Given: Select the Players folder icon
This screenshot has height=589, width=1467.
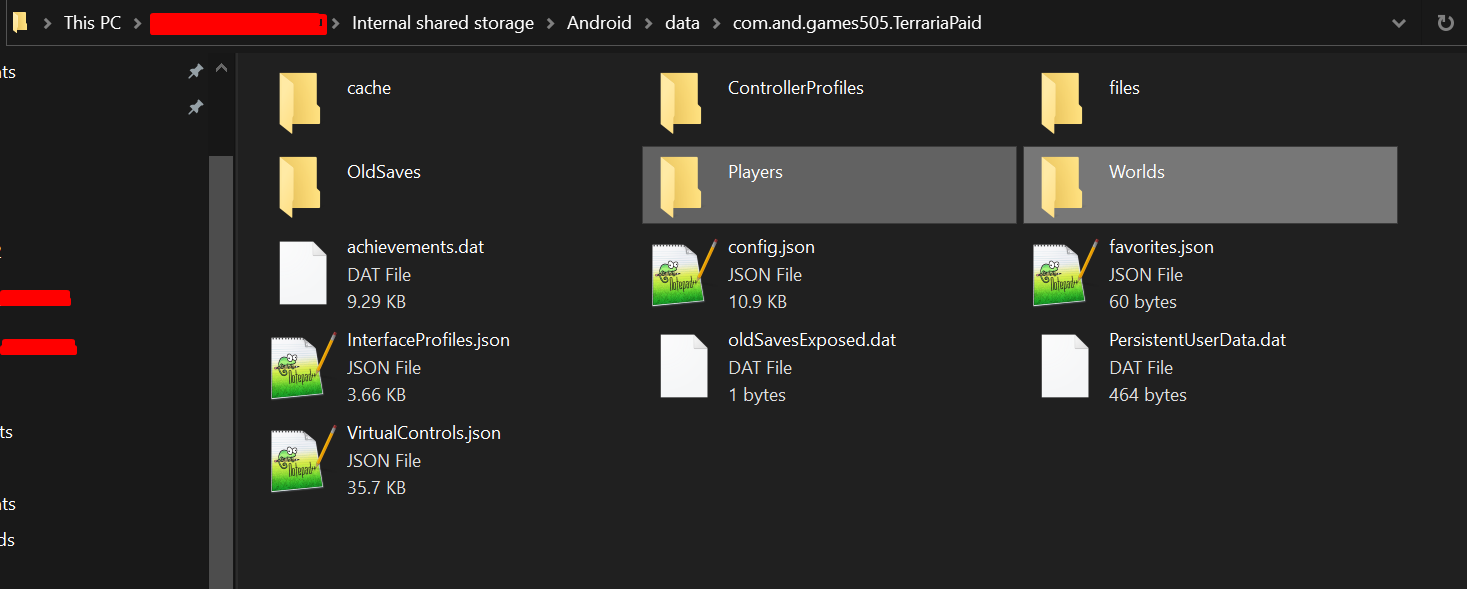Looking at the screenshot, I should pos(680,186).
